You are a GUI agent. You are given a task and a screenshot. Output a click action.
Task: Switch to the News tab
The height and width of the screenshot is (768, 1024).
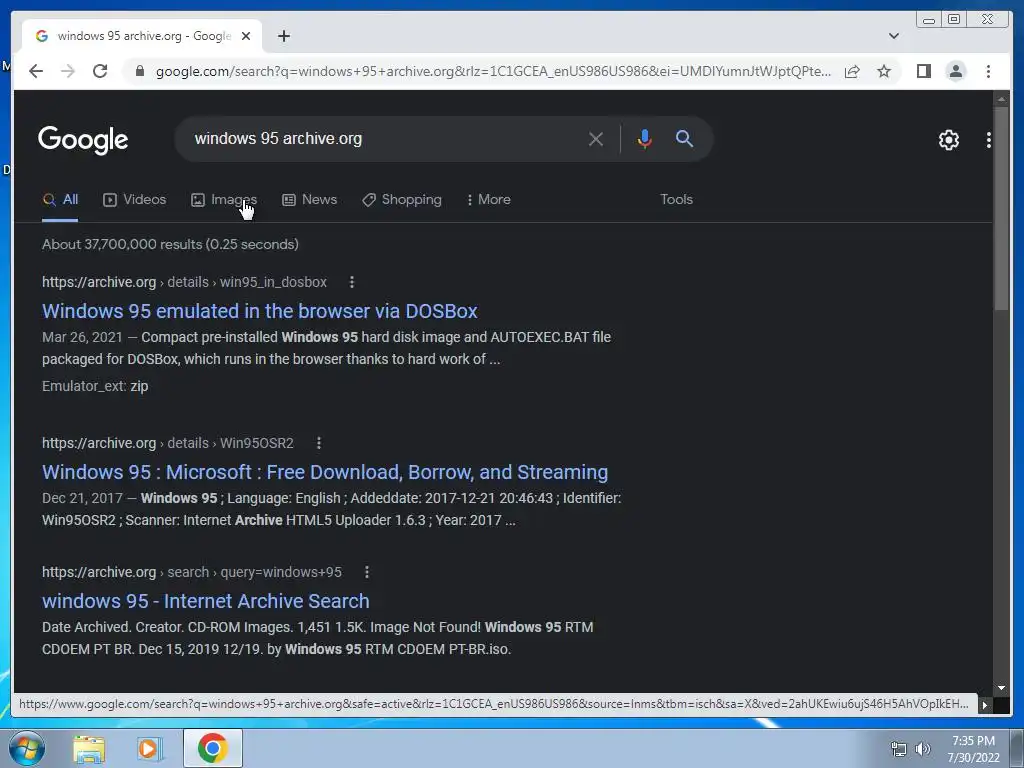310,200
